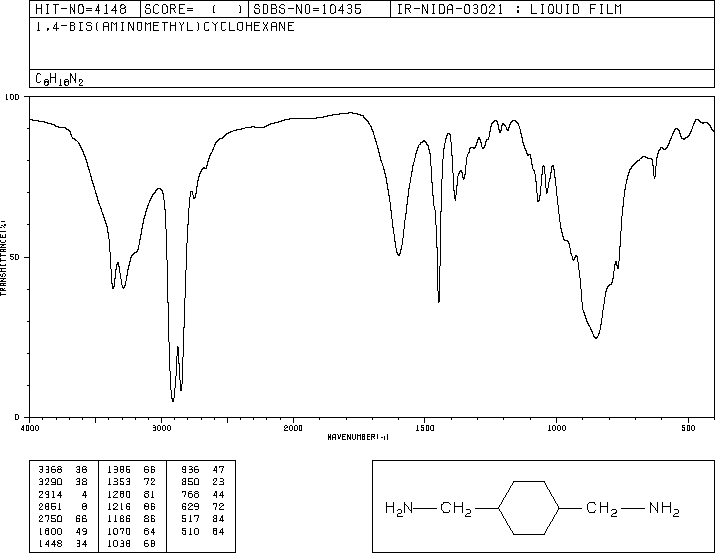Click the broad 850 peak minimum
This screenshot has width=715, height=553.
(x=596, y=338)
